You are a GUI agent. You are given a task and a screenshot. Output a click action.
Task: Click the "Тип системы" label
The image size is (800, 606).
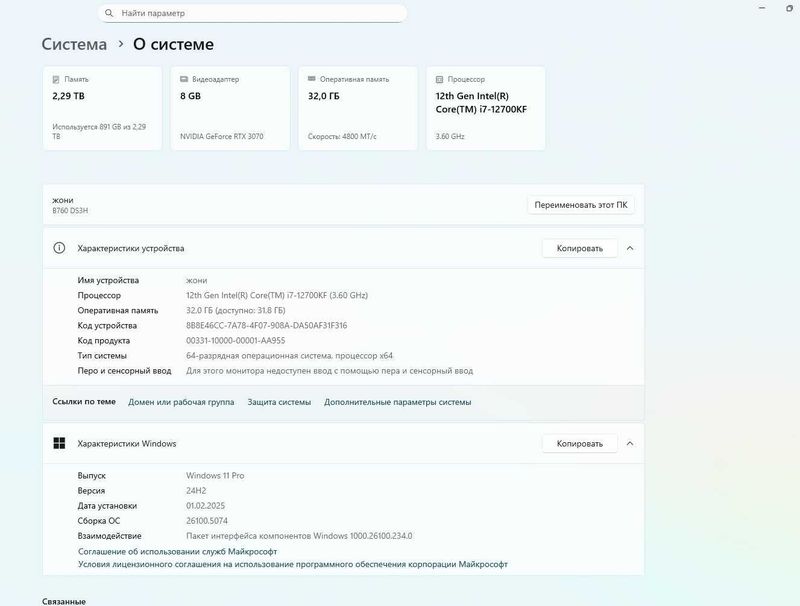tap(102, 356)
